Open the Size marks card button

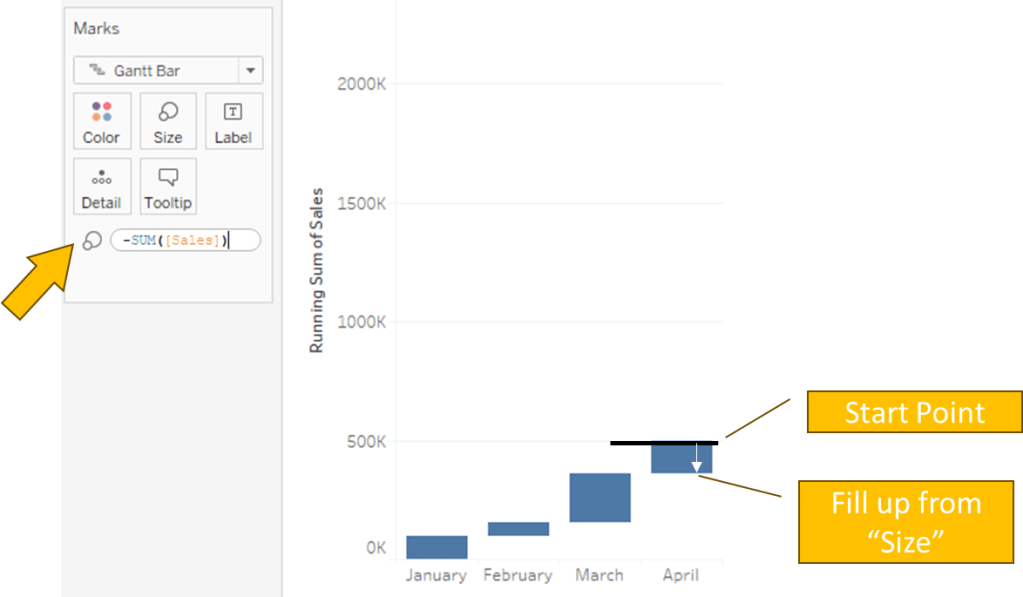(167, 121)
